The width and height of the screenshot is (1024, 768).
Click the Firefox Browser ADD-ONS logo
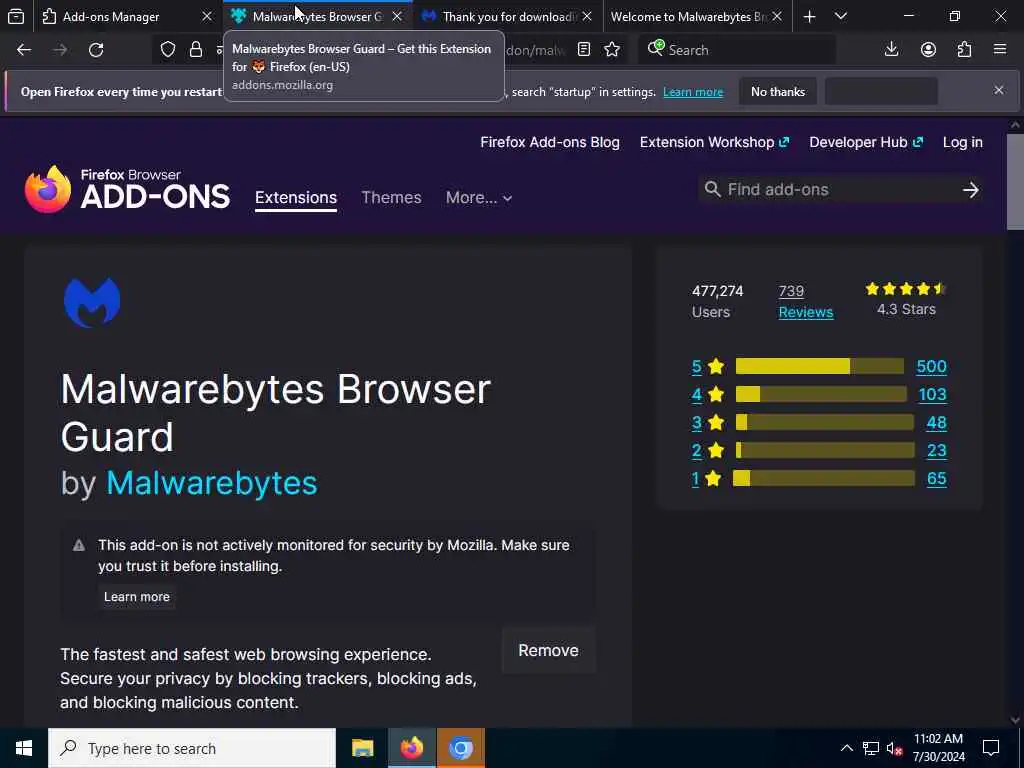[127, 189]
